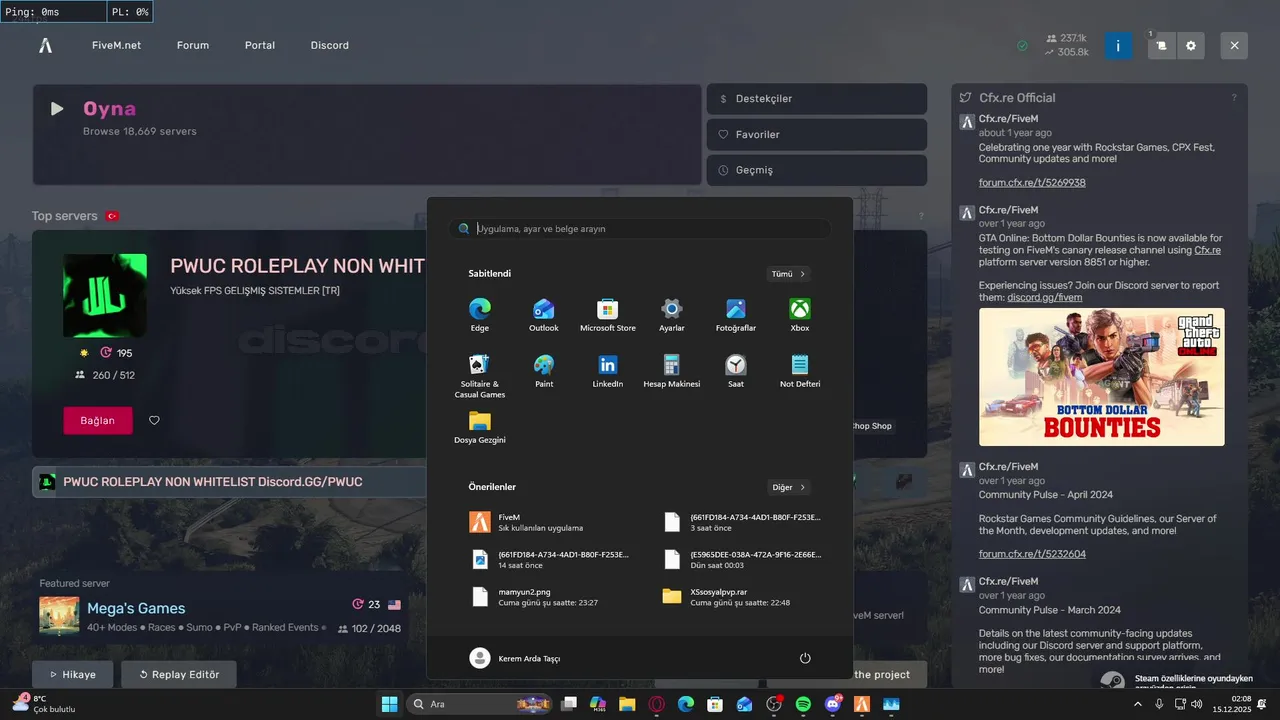The width and height of the screenshot is (1280, 720).
Task: Open recommended FiveM app entry
Action: click(x=545, y=522)
